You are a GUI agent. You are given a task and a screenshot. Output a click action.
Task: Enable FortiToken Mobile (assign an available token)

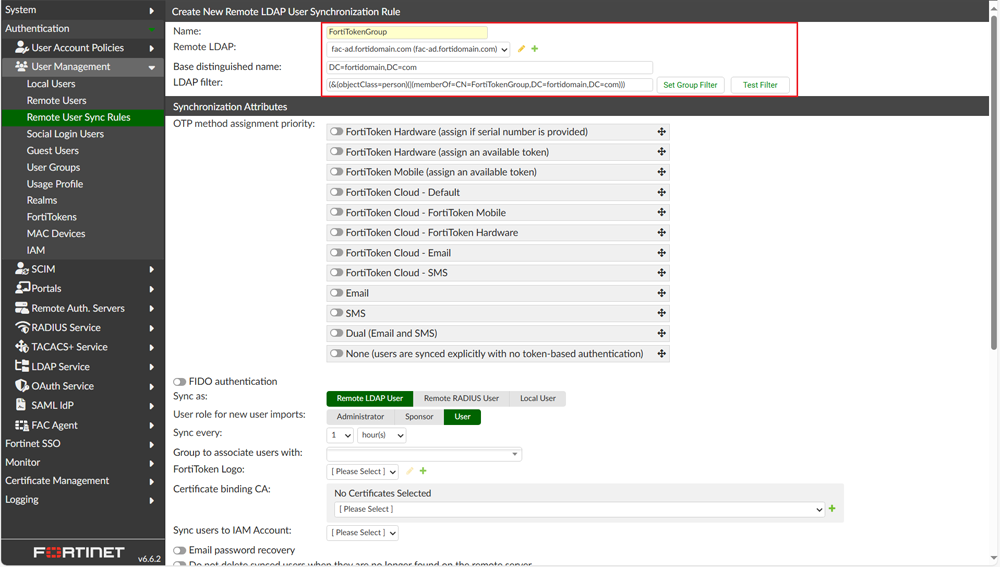[337, 172]
